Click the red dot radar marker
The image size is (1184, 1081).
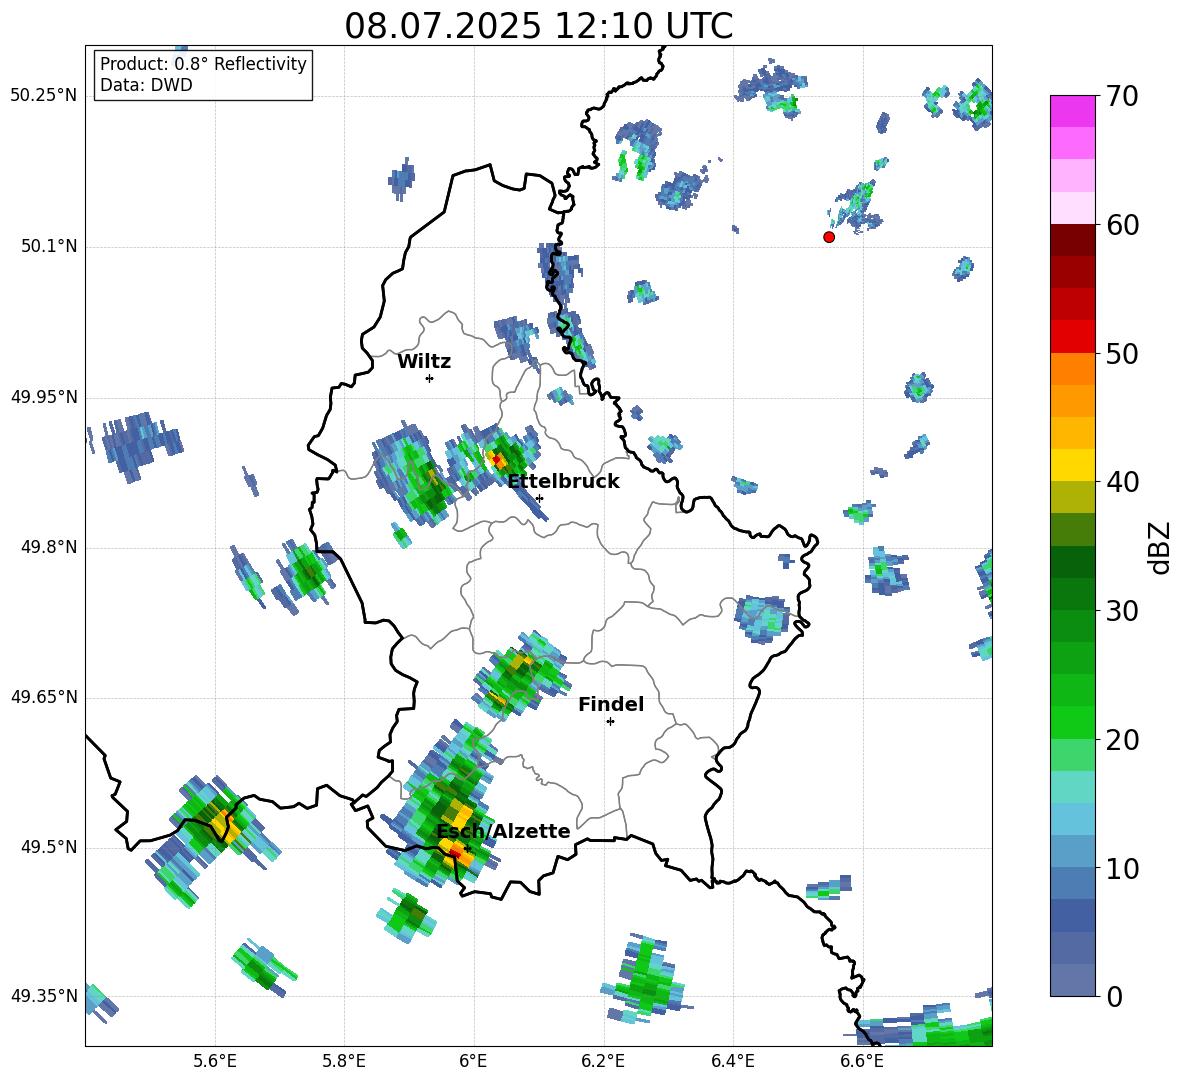click(829, 237)
